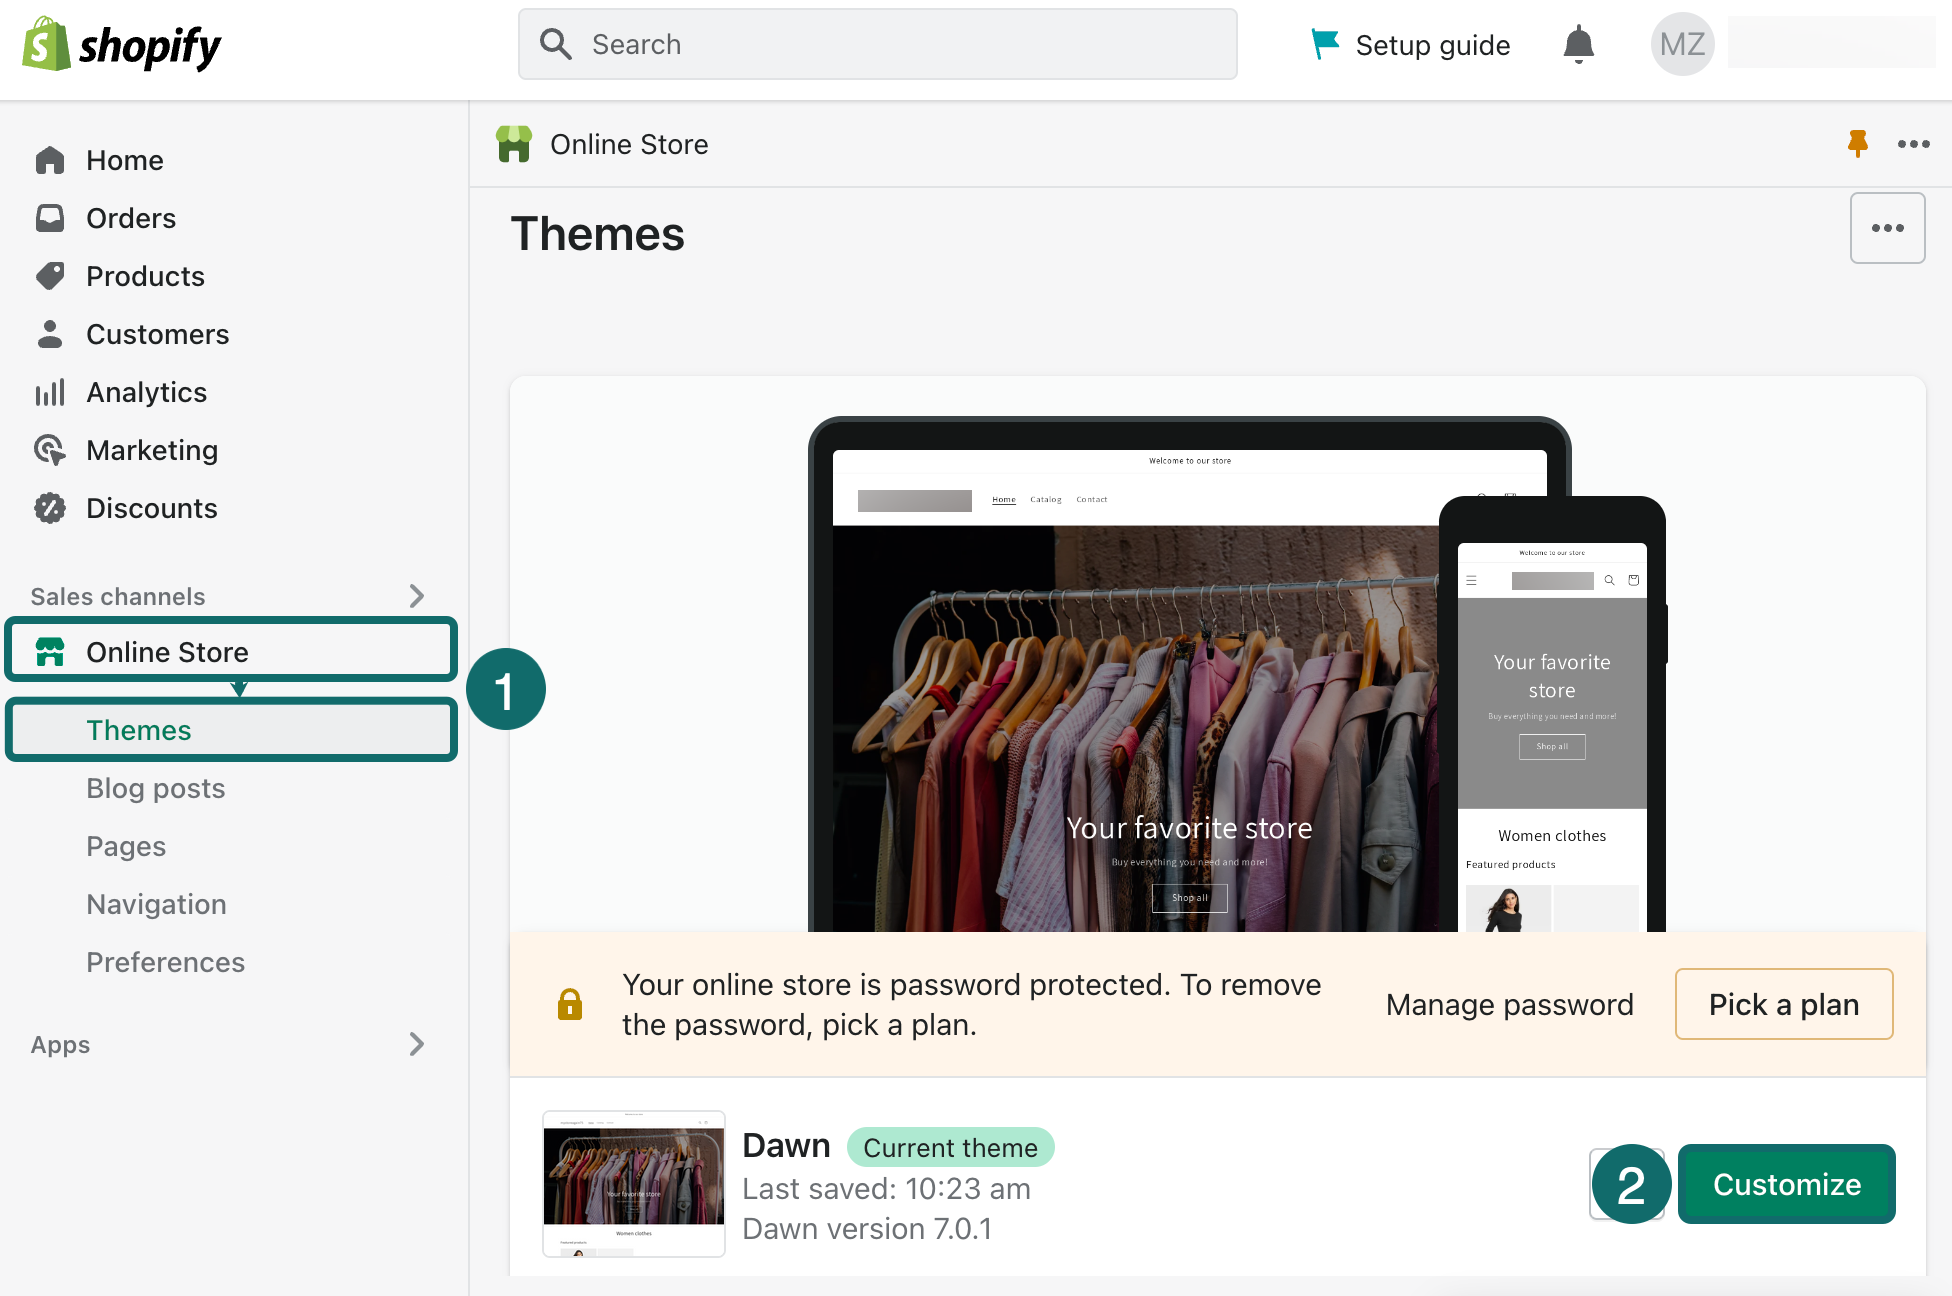Click the Customize button for Dawn theme
1952x1296 pixels.
pos(1786,1184)
